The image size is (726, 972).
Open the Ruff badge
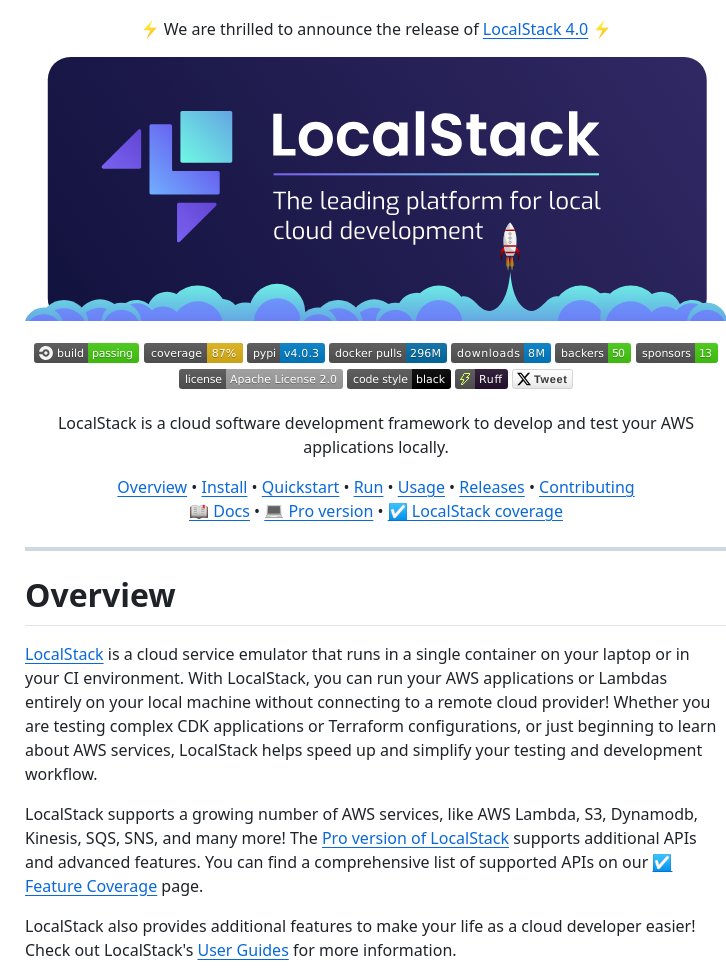click(x=481, y=379)
